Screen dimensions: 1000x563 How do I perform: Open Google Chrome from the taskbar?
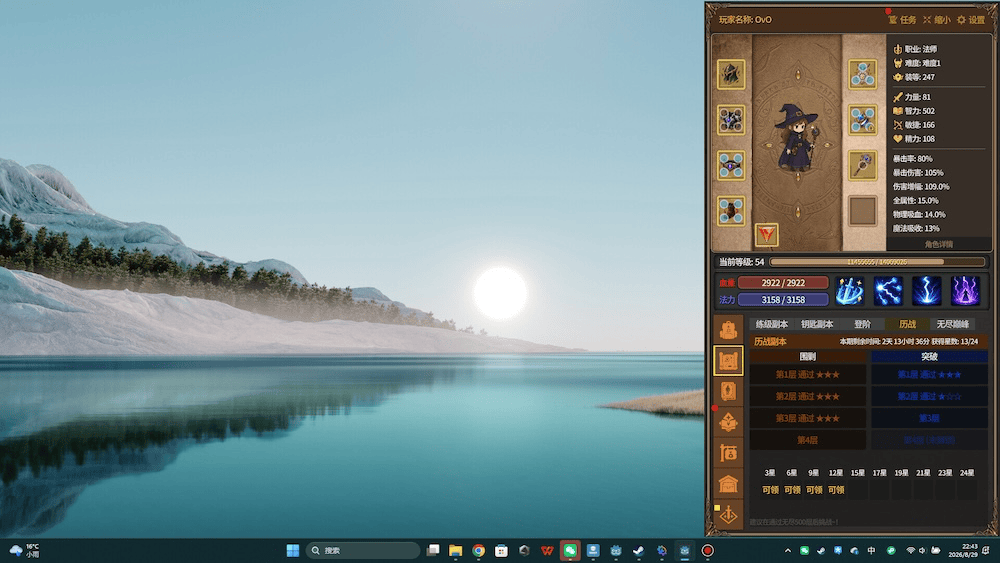478,550
